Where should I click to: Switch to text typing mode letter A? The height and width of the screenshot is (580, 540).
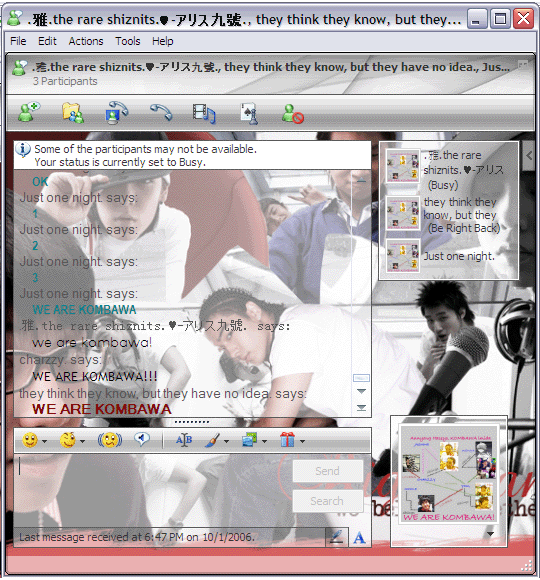[359, 538]
